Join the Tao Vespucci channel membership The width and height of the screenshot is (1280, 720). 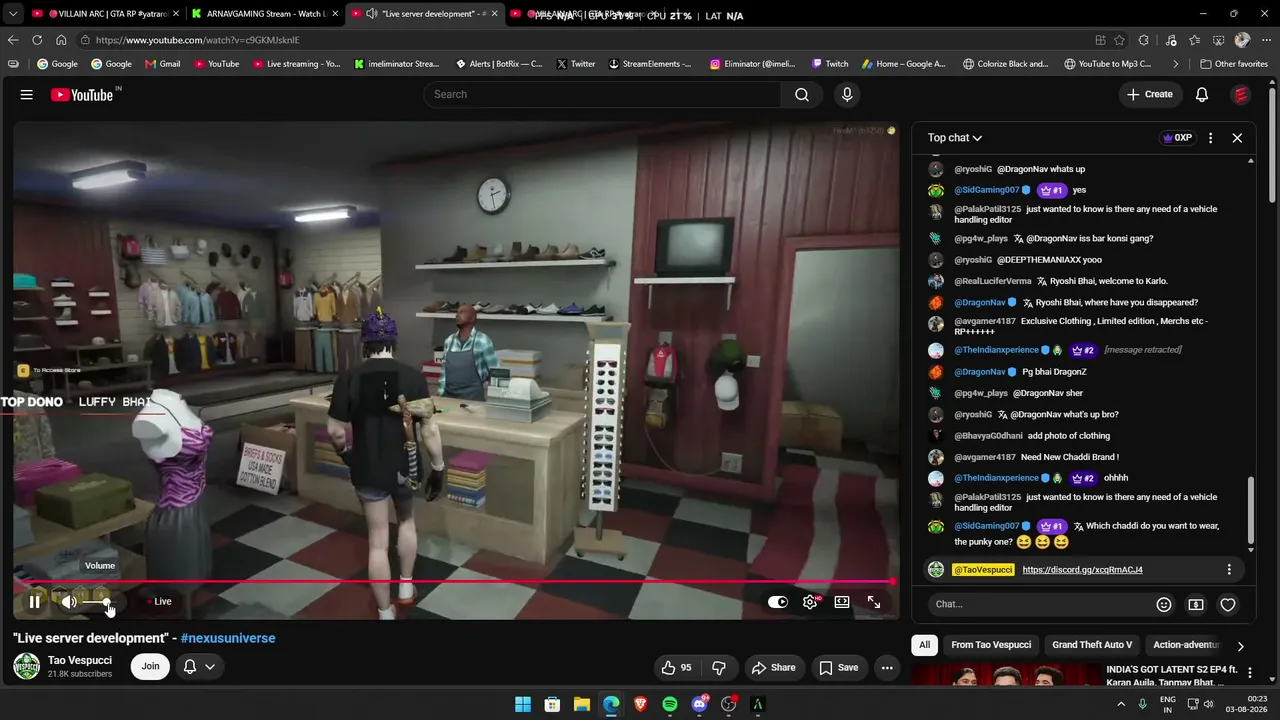(150, 666)
